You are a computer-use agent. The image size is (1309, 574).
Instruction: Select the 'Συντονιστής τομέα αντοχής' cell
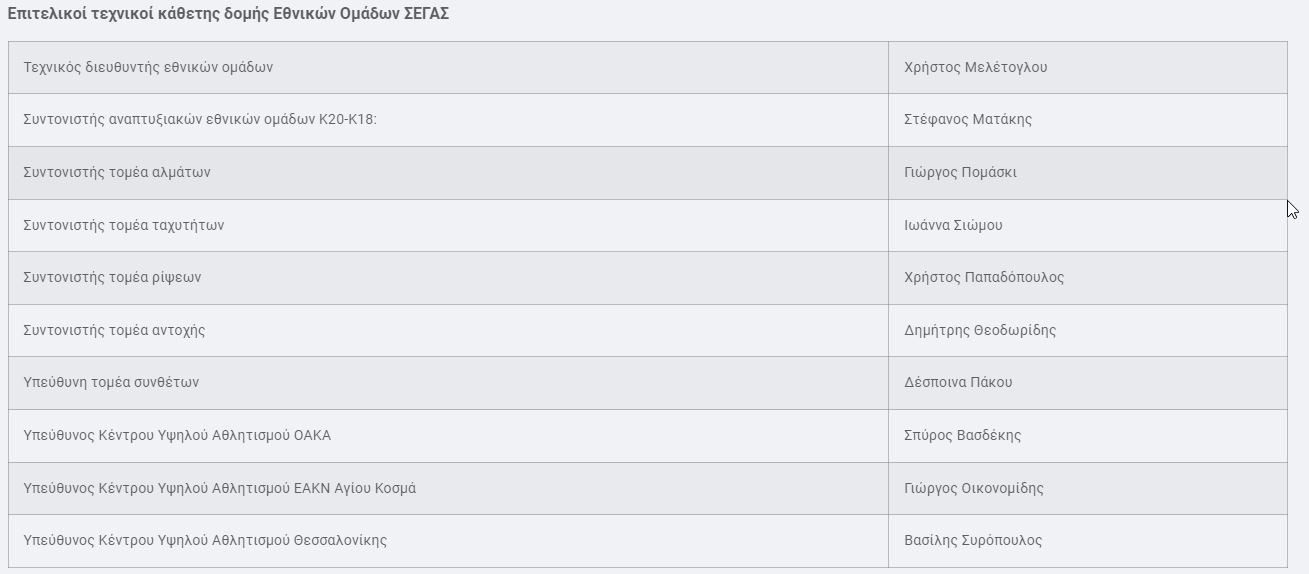coord(114,330)
